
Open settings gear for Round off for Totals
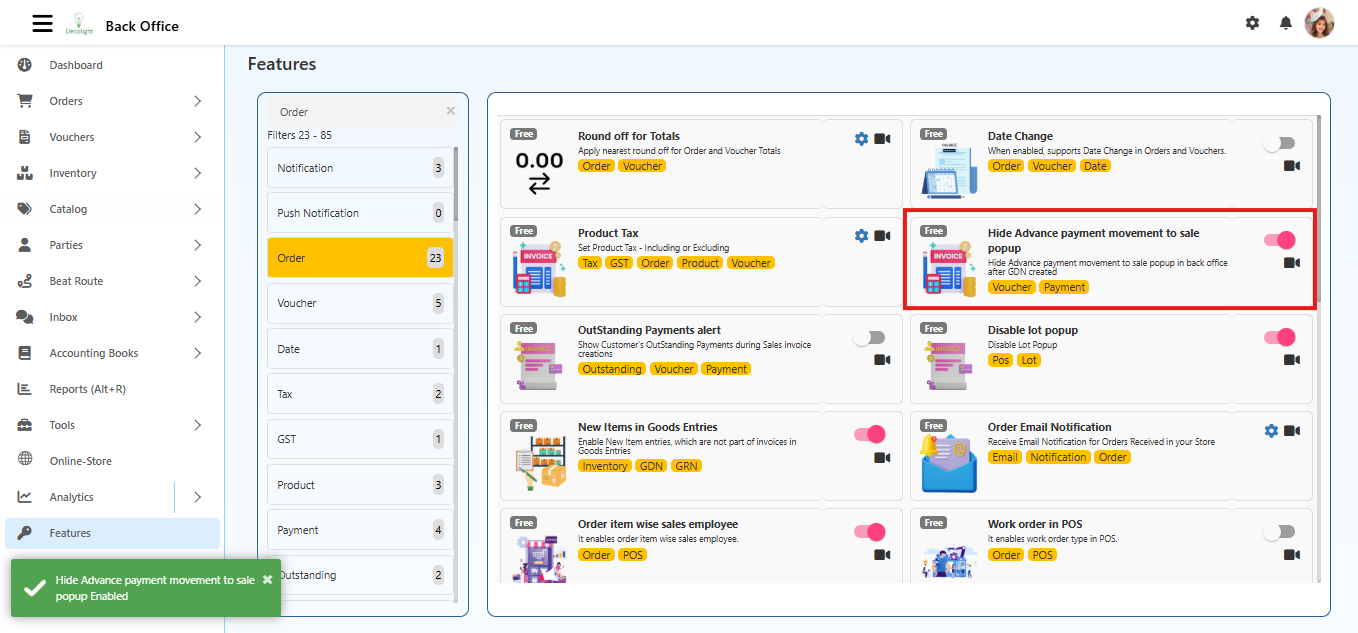pos(861,139)
